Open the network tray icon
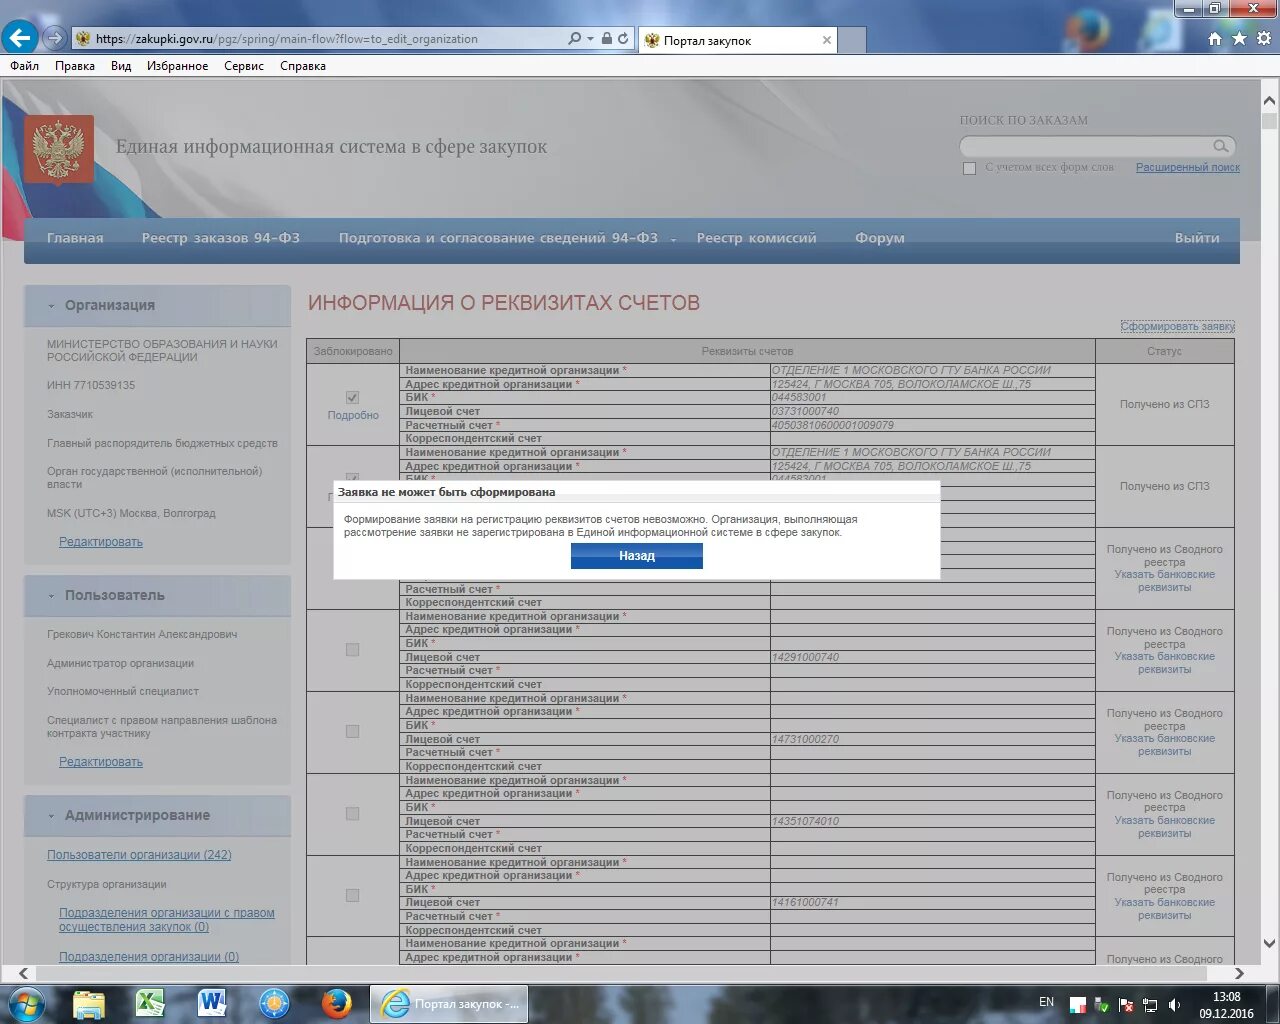 click(x=1150, y=1004)
